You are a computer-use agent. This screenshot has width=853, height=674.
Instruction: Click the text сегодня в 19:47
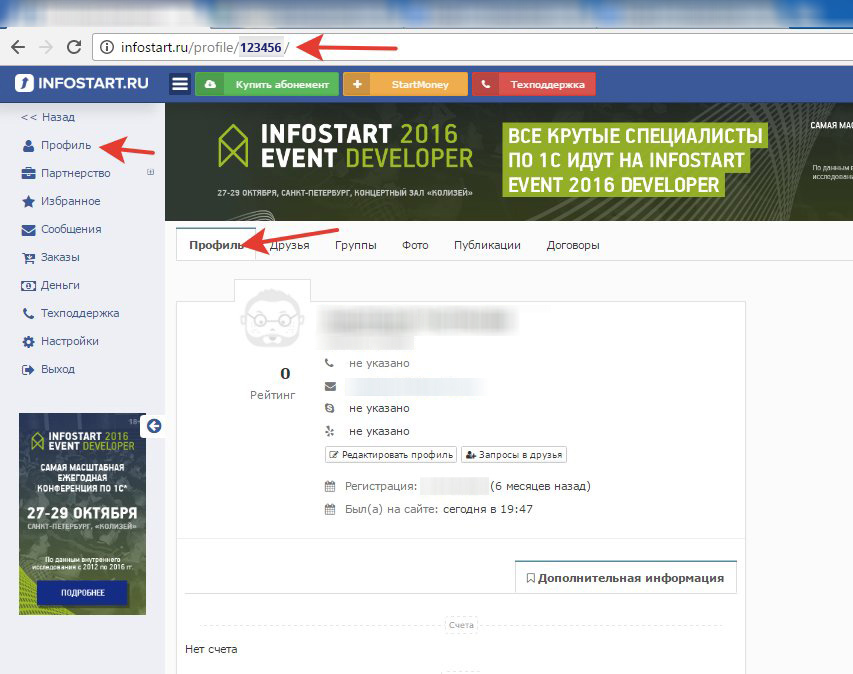[488, 509]
